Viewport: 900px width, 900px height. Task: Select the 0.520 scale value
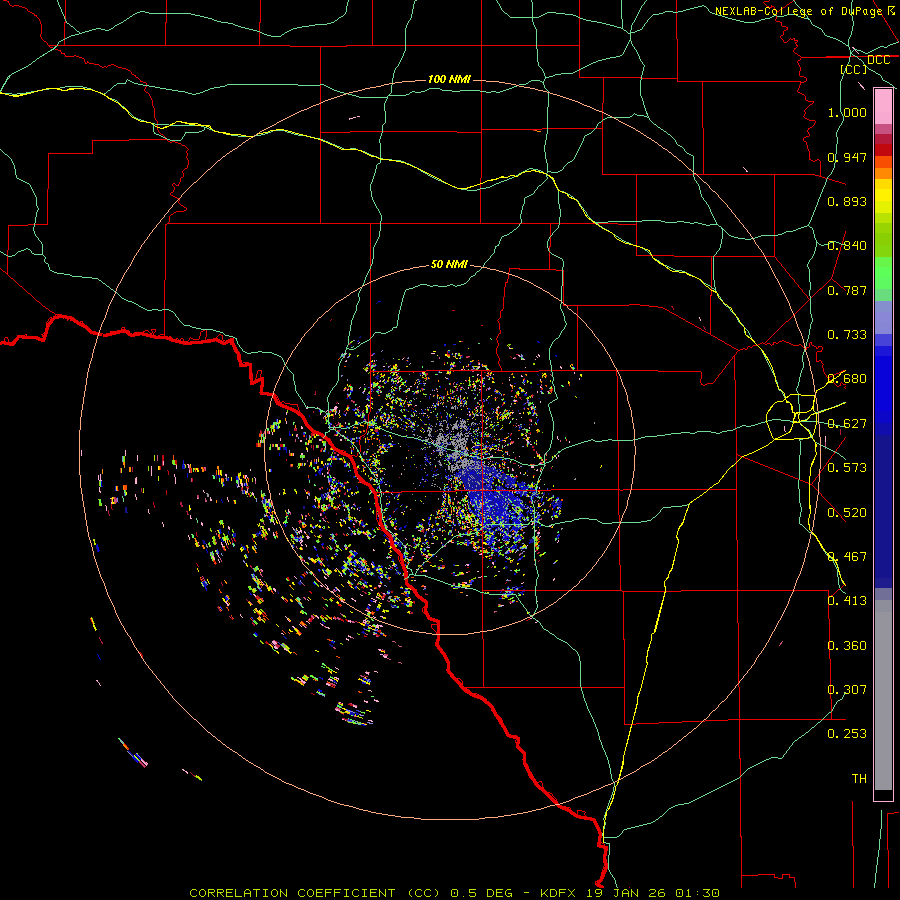click(847, 513)
